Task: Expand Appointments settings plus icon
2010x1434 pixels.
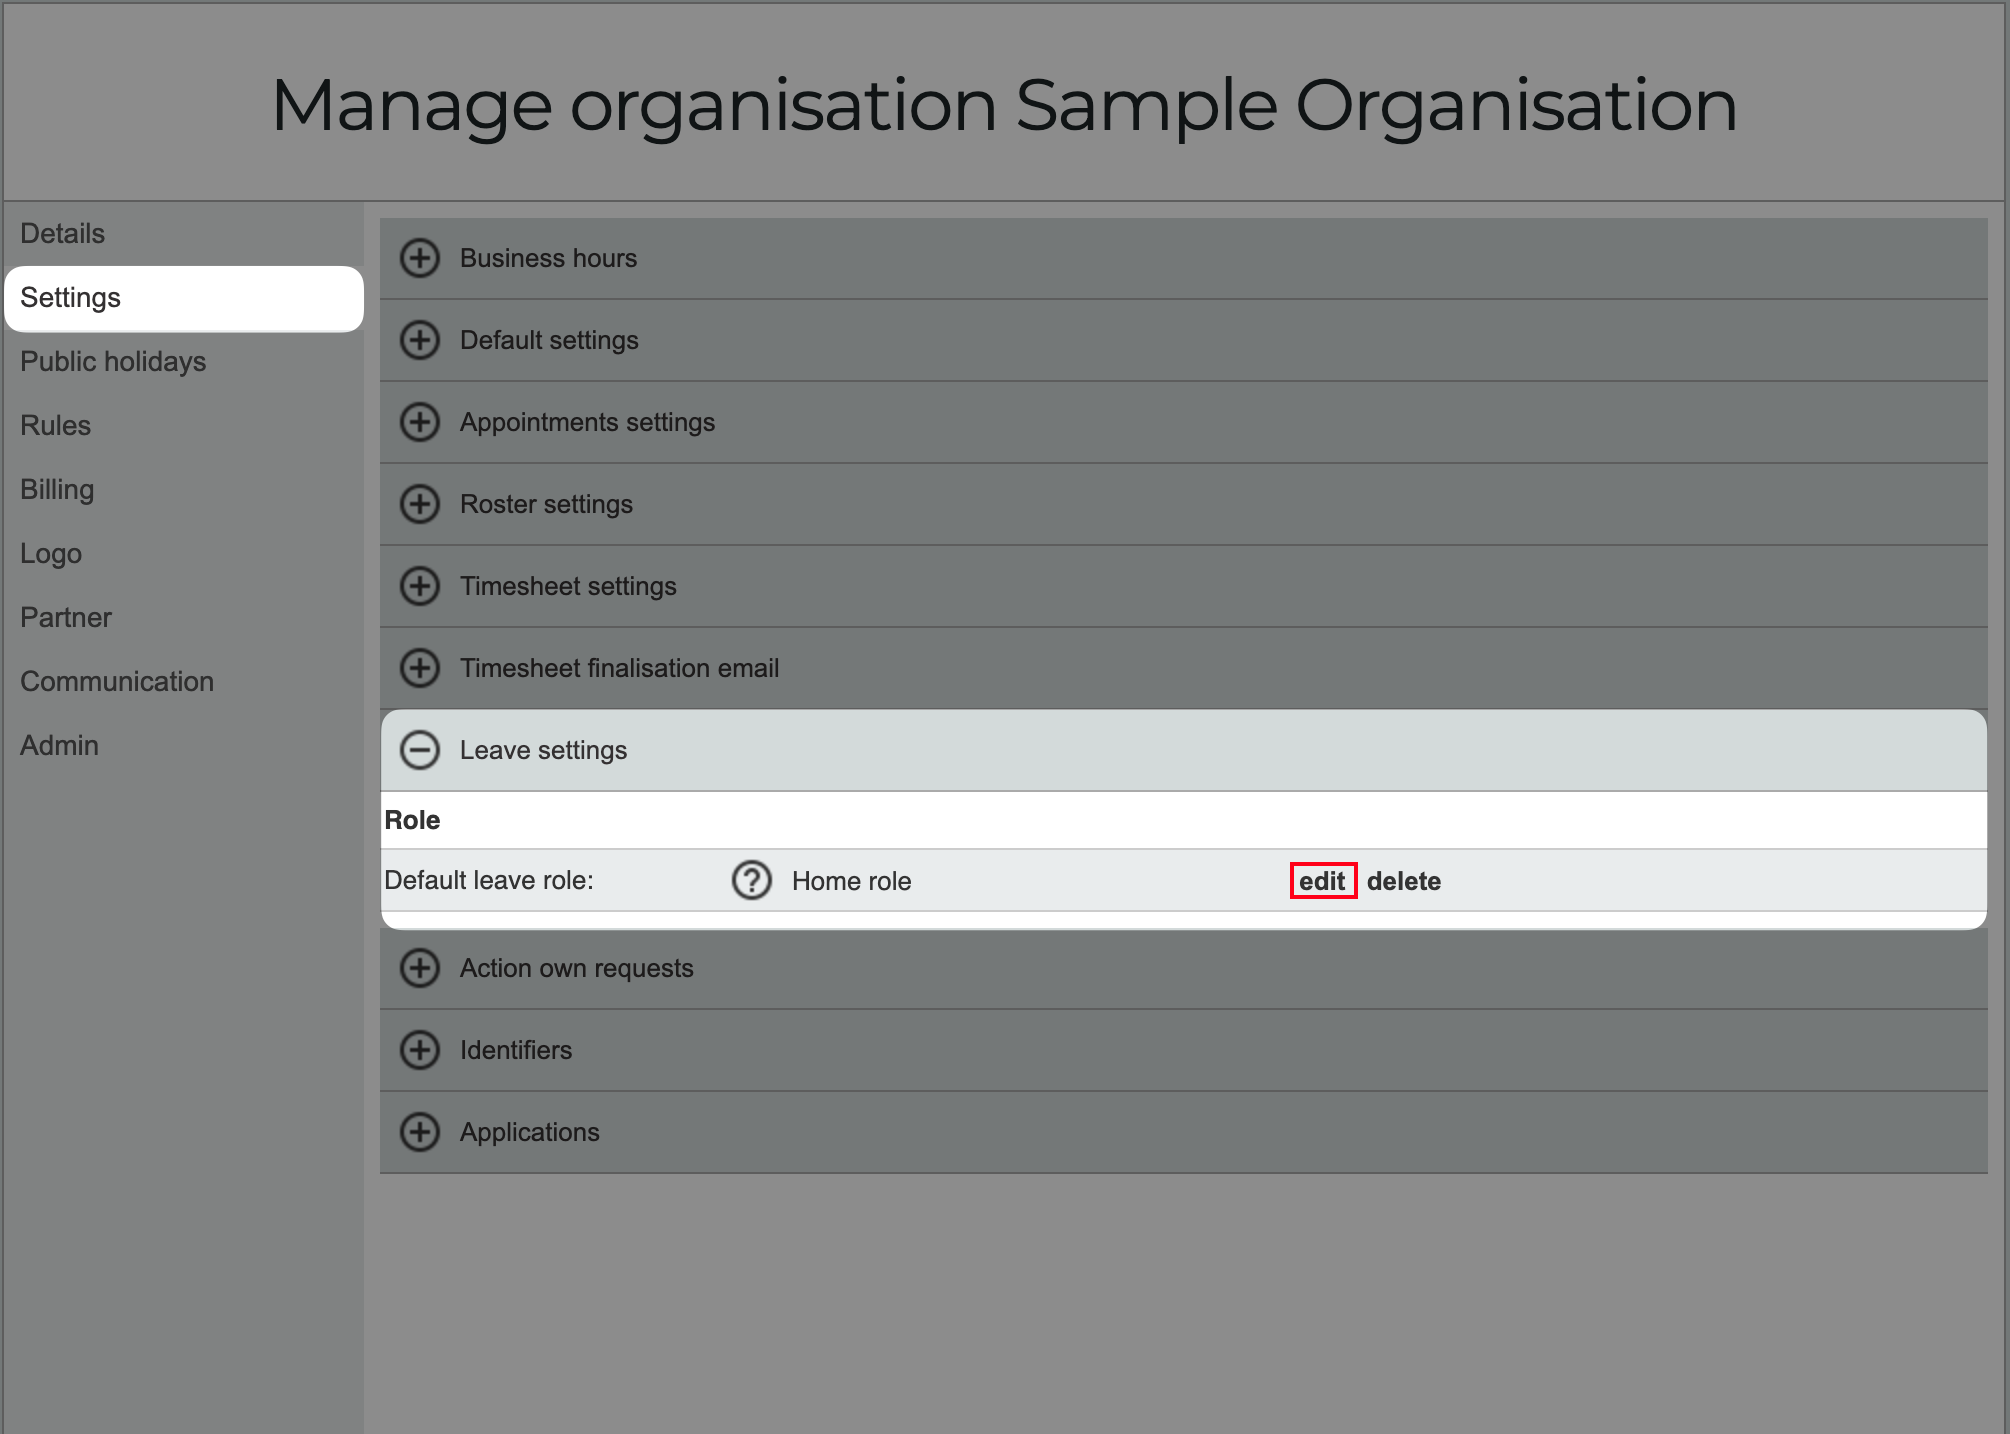Action: click(420, 422)
